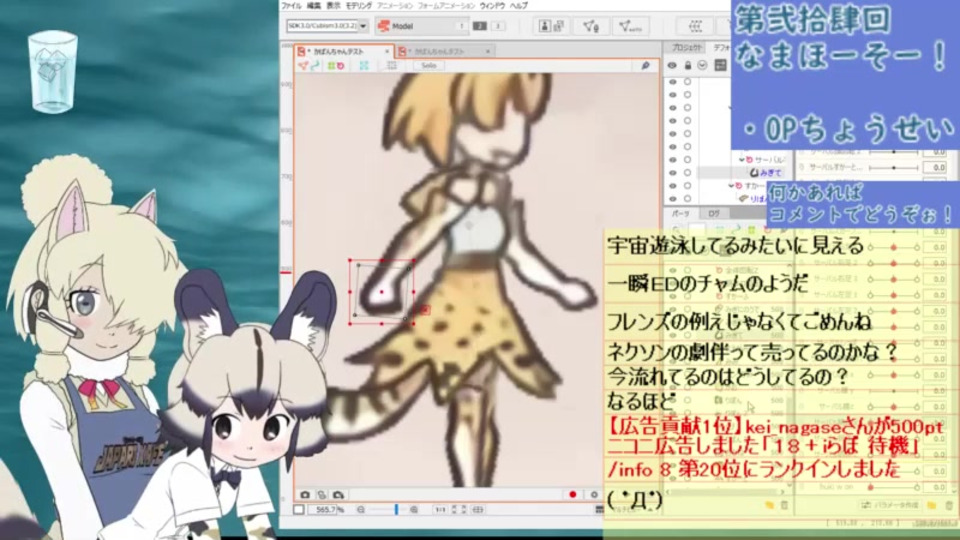Screen dimensions: 960x540
Task: Toggle lock circle on みぎて row
Action: point(688,173)
